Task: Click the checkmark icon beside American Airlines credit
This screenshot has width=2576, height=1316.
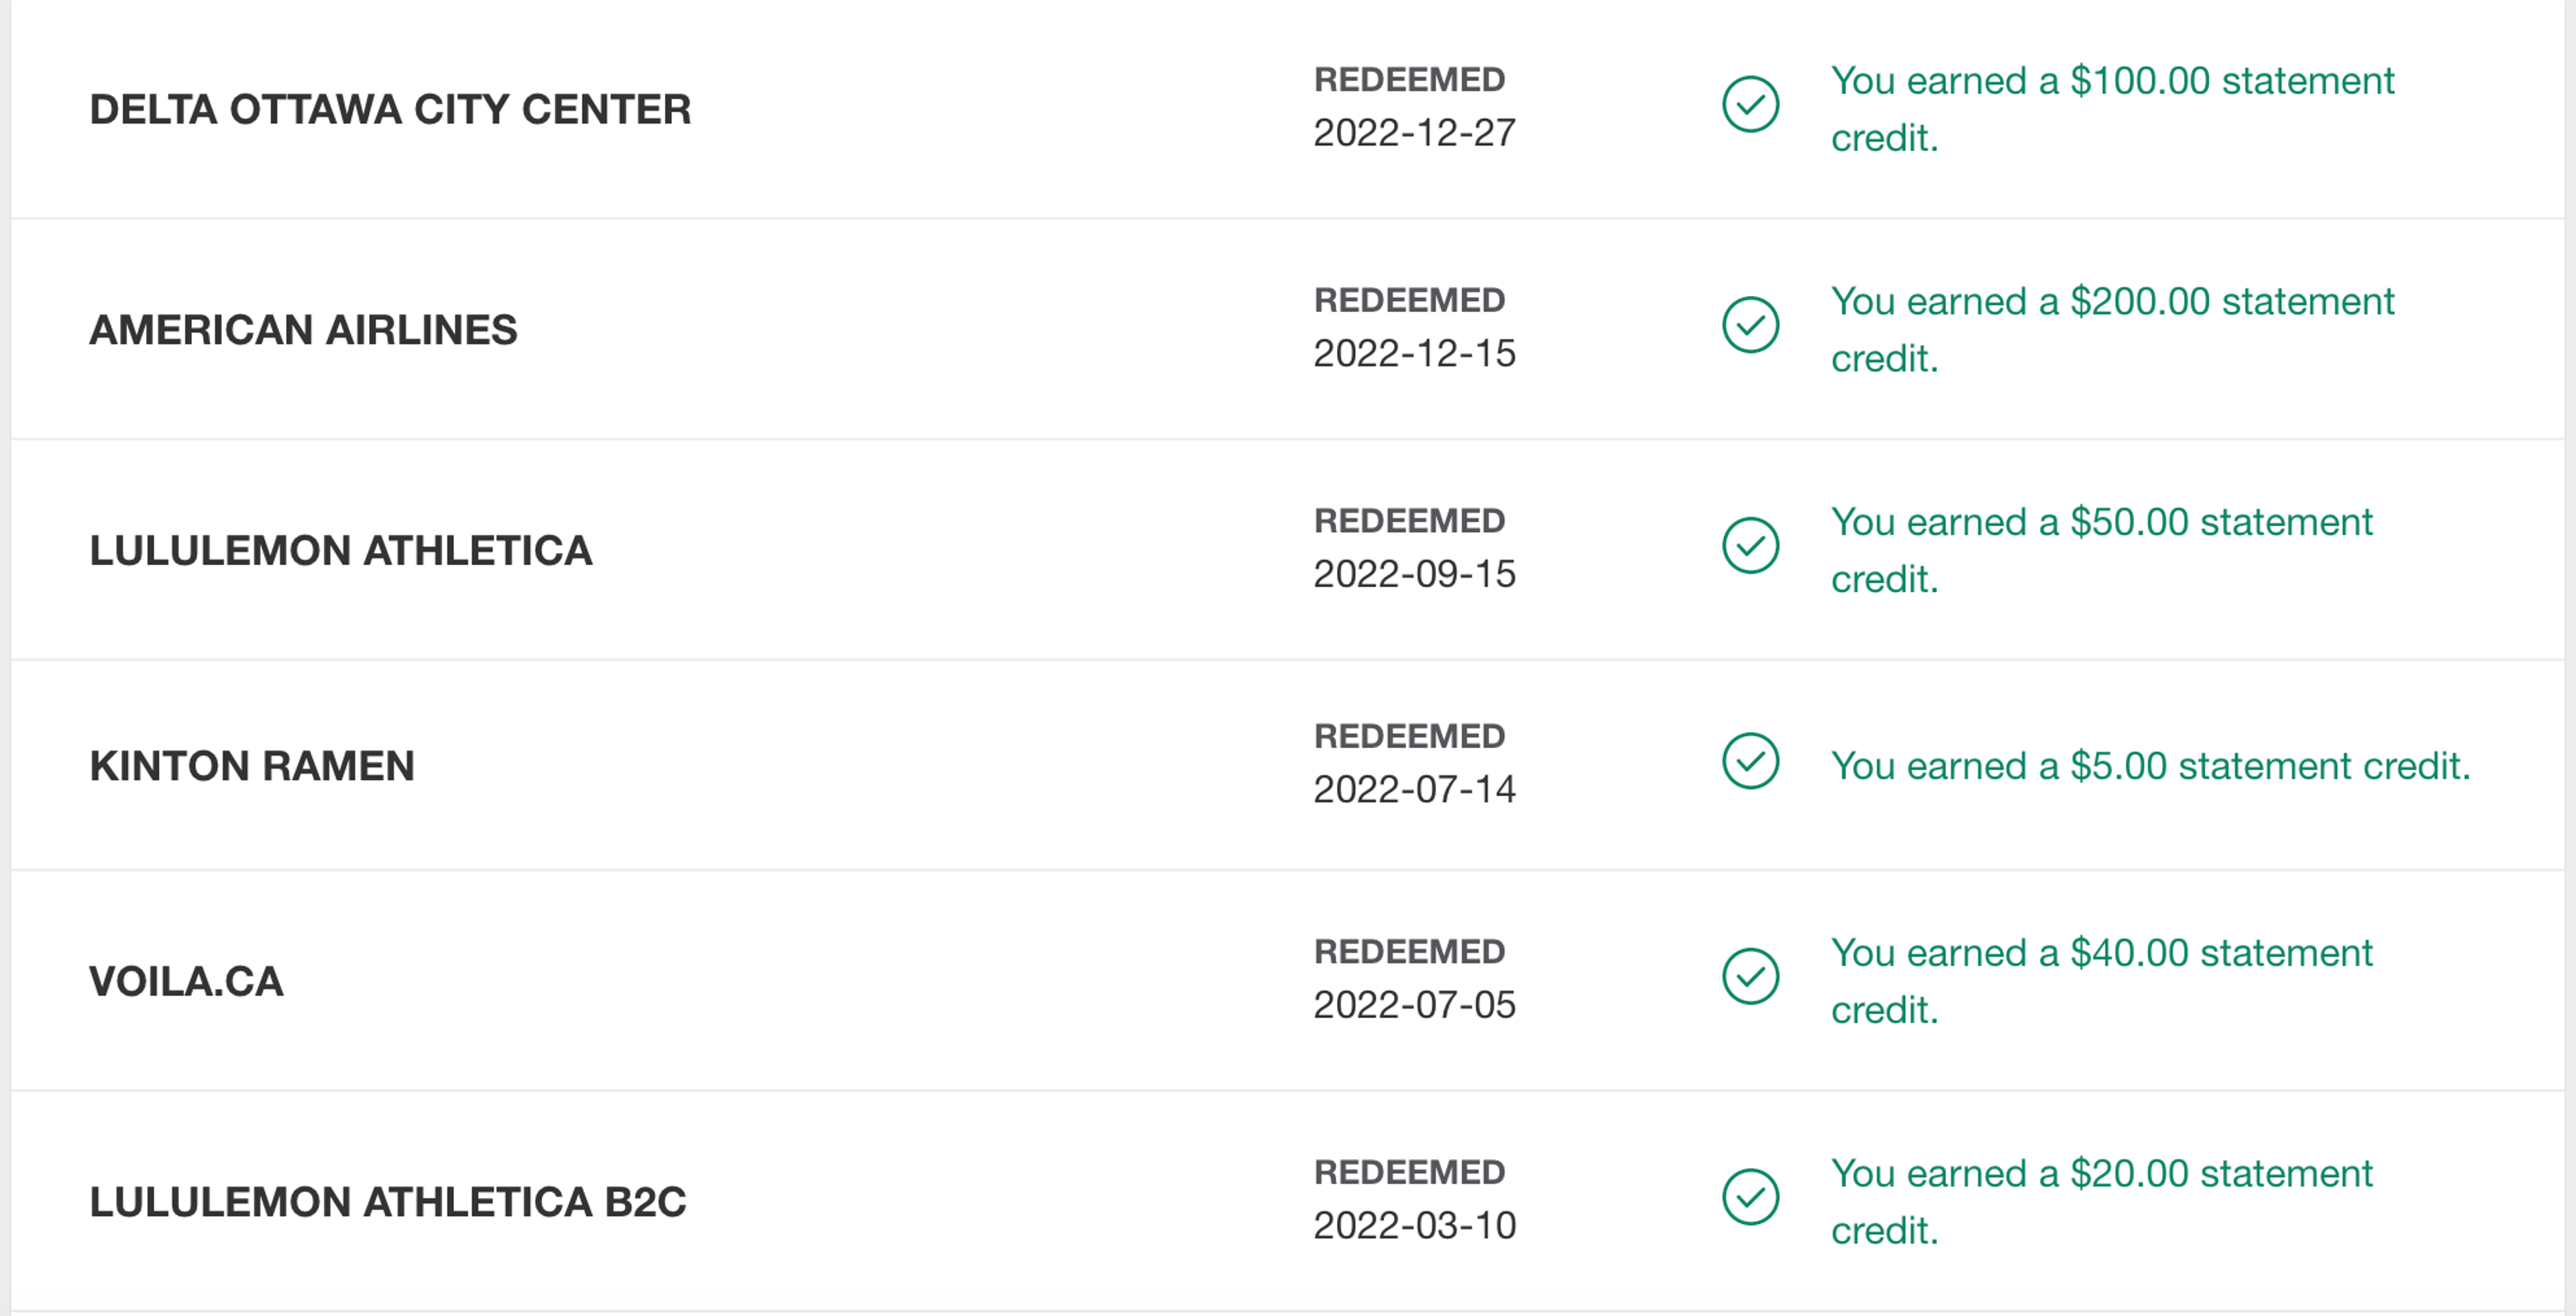Action: point(1750,324)
